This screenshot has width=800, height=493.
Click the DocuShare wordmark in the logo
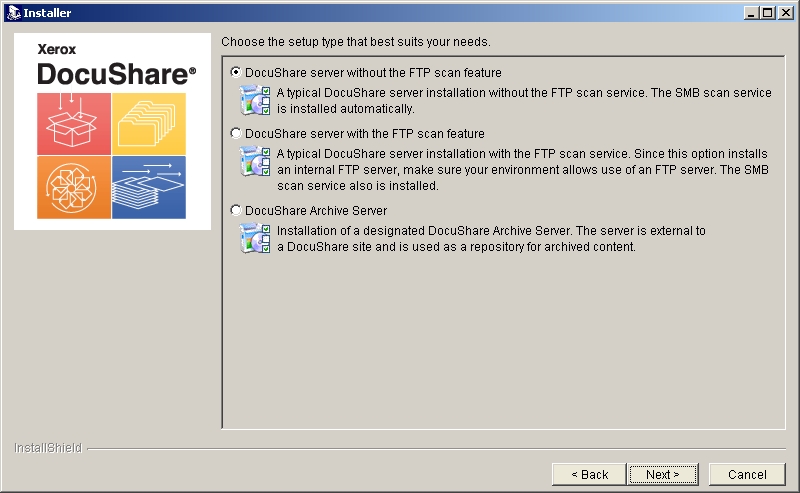[x=116, y=75]
